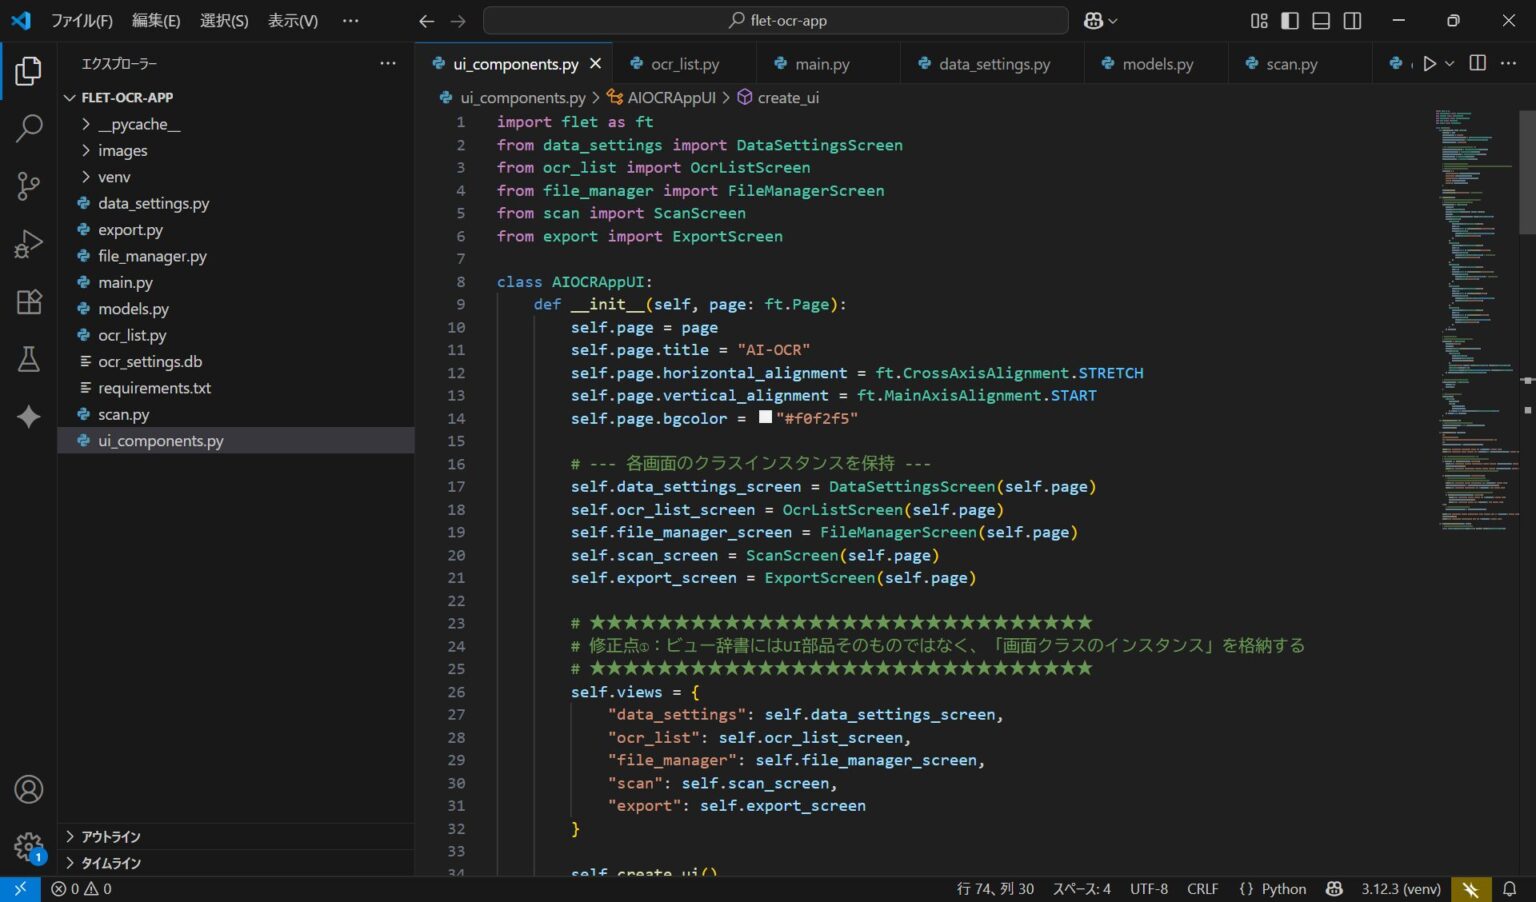Image resolution: width=1536 pixels, height=902 pixels.
Task: Run the current Python file
Action: [x=1430, y=63]
